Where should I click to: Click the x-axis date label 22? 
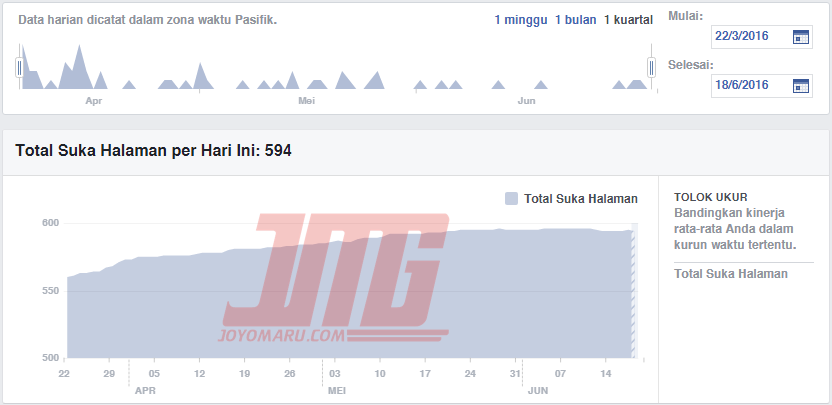pyautogui.click(x=64, y=374)
